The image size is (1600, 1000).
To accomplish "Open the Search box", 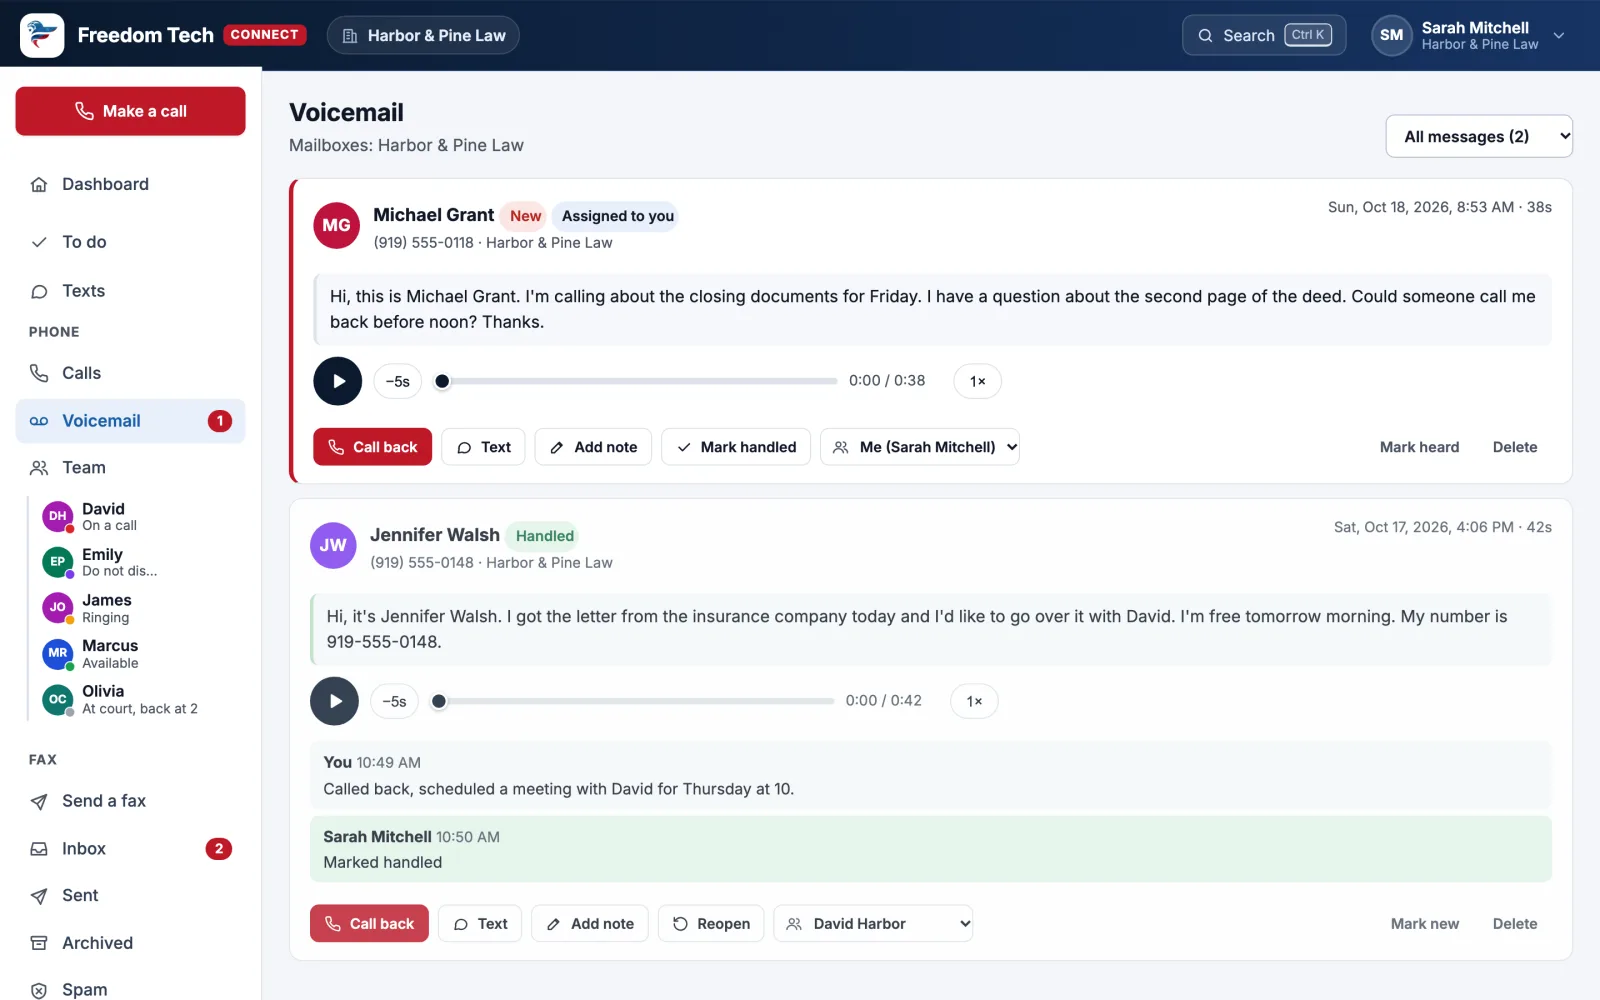I will coord(1264,35).
